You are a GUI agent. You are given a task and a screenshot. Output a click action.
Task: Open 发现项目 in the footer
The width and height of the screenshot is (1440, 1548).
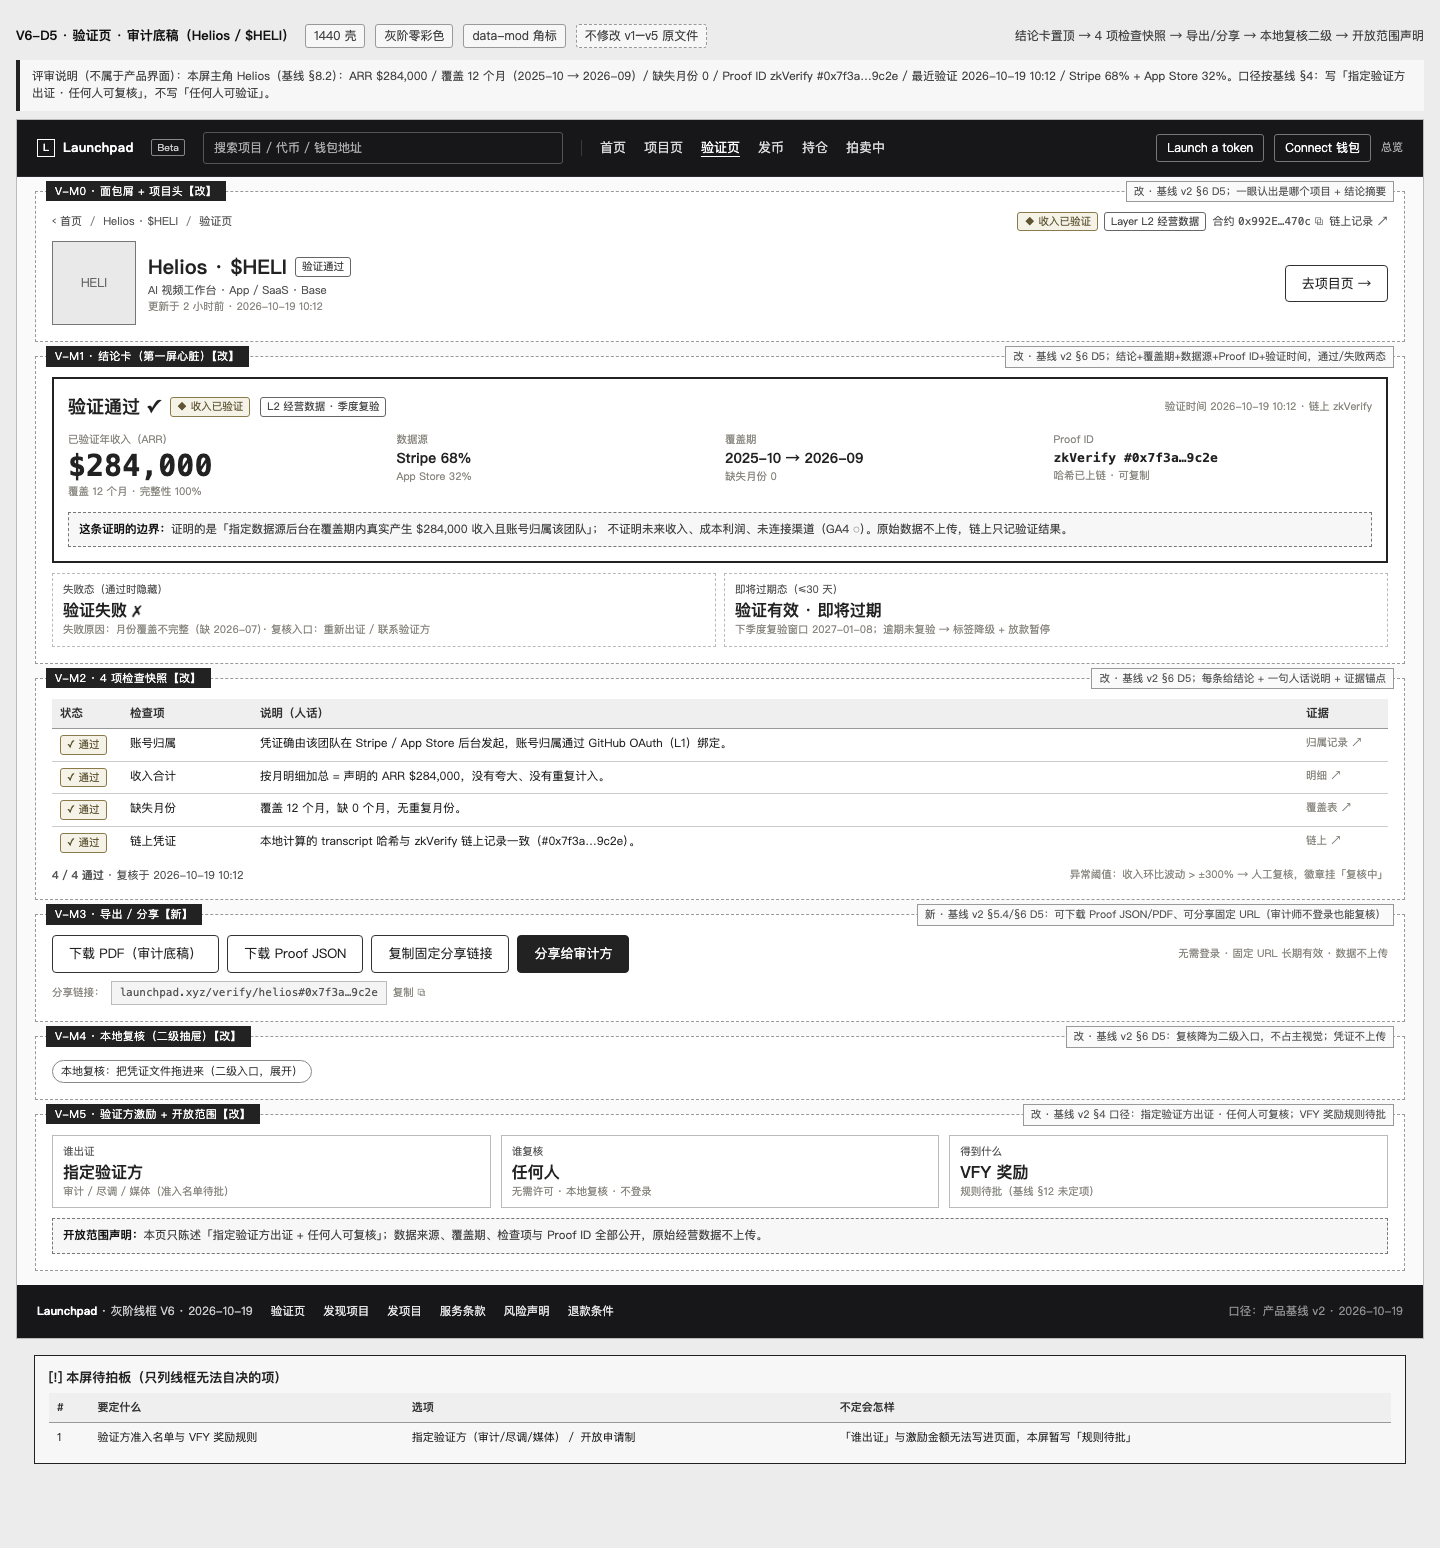[346, 1312]
